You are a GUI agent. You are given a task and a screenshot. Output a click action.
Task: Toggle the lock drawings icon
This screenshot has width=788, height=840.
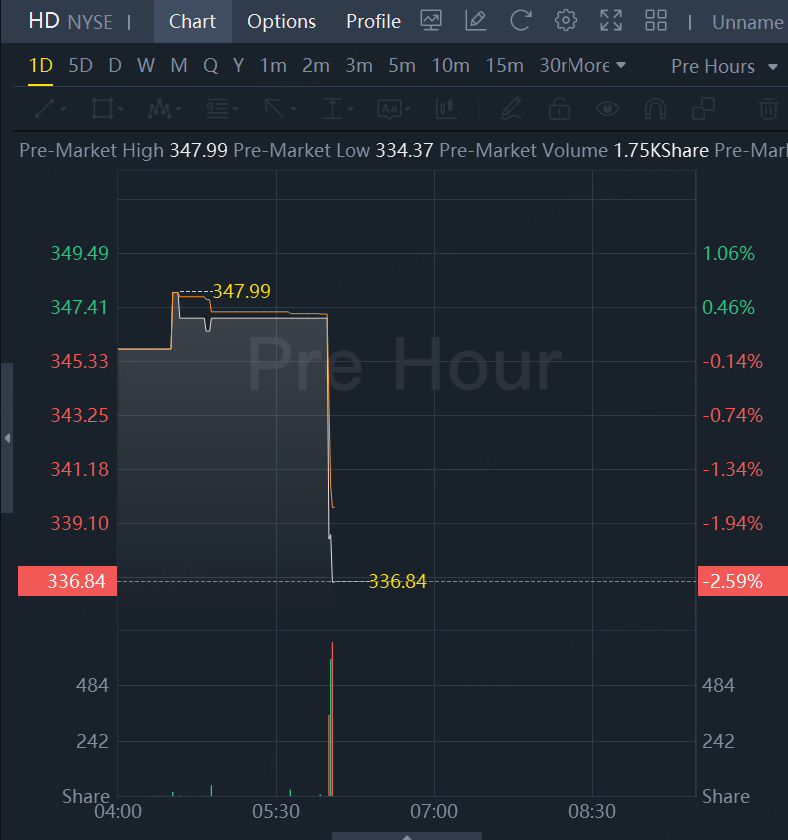pyautogui.click(x=559, y=108)
